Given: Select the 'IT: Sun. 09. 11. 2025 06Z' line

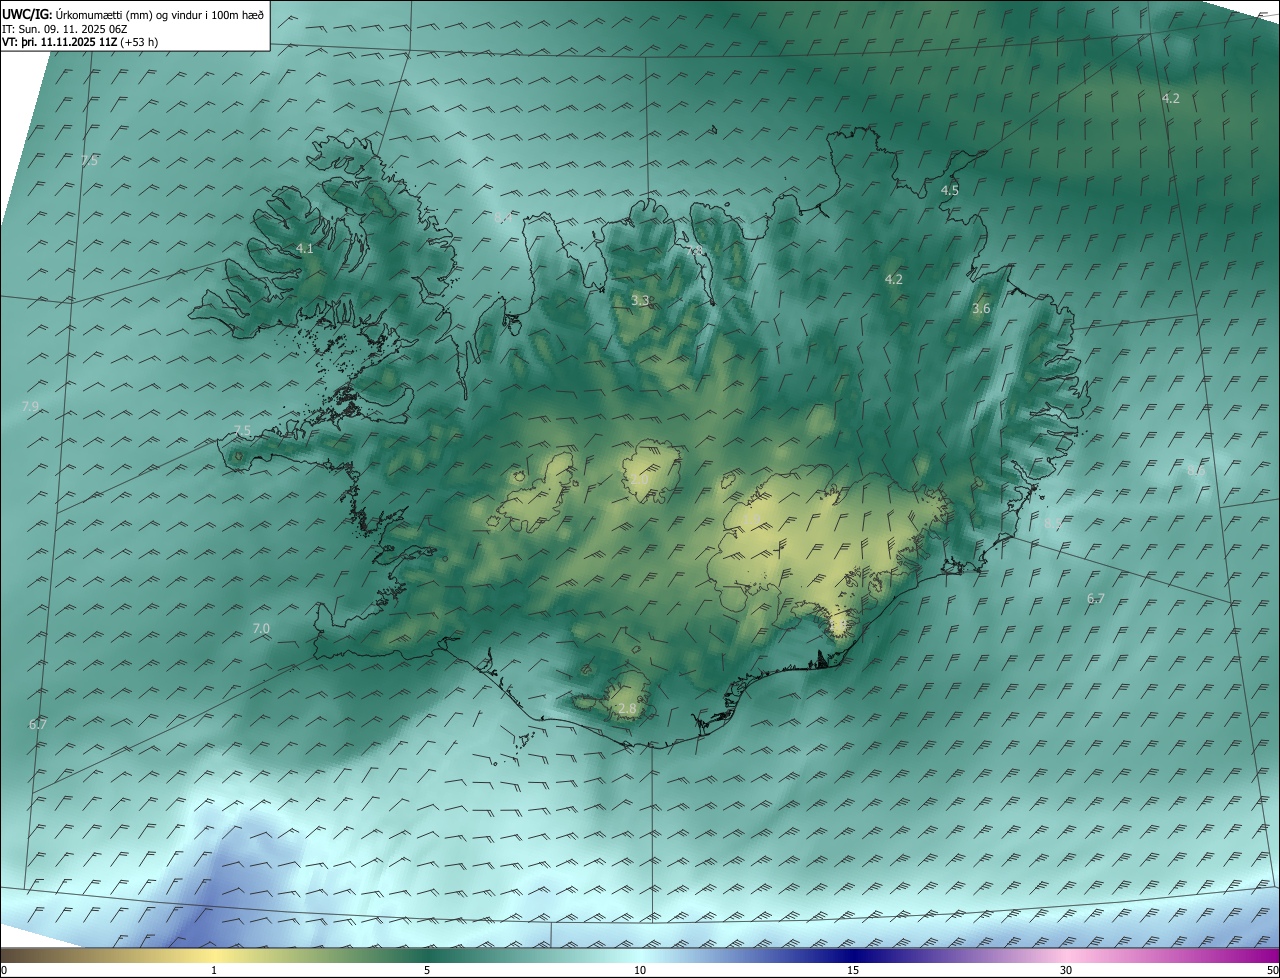Looking at the screenshot, I should click(x=63, y=29).
